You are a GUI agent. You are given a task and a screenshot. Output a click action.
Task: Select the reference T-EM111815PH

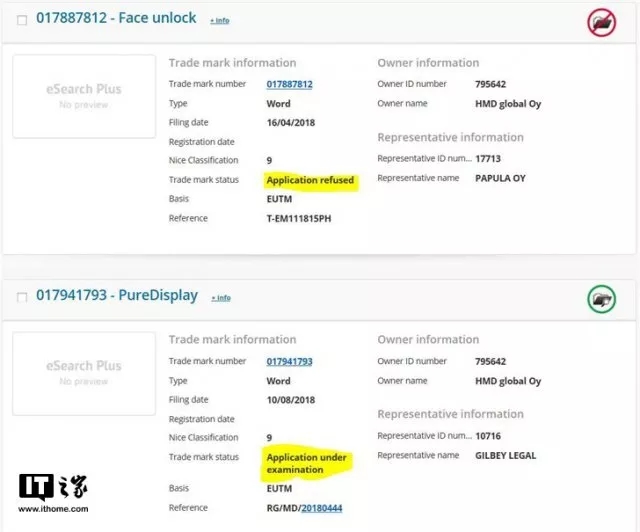(299, 219)
